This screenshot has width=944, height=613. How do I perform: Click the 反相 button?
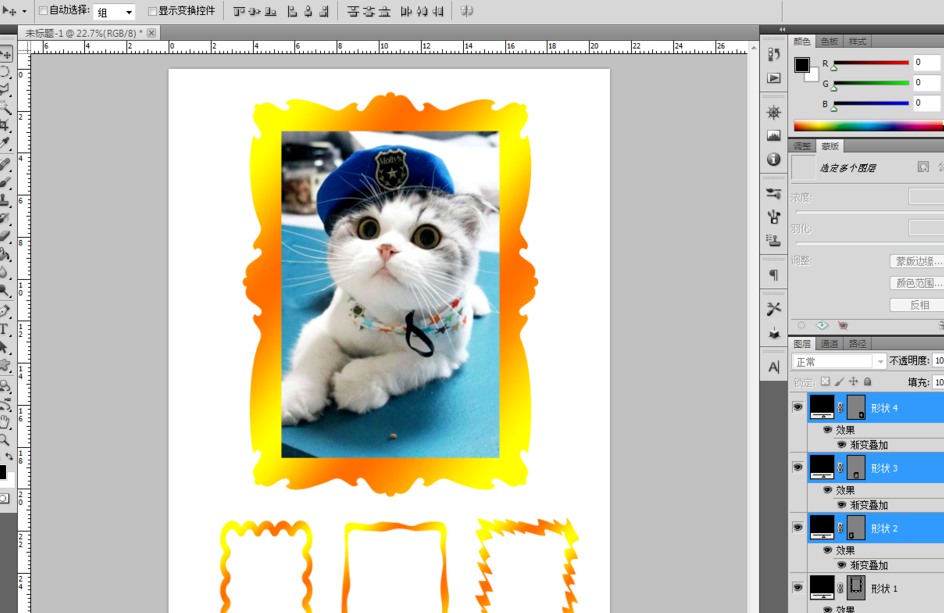point(918,305)
